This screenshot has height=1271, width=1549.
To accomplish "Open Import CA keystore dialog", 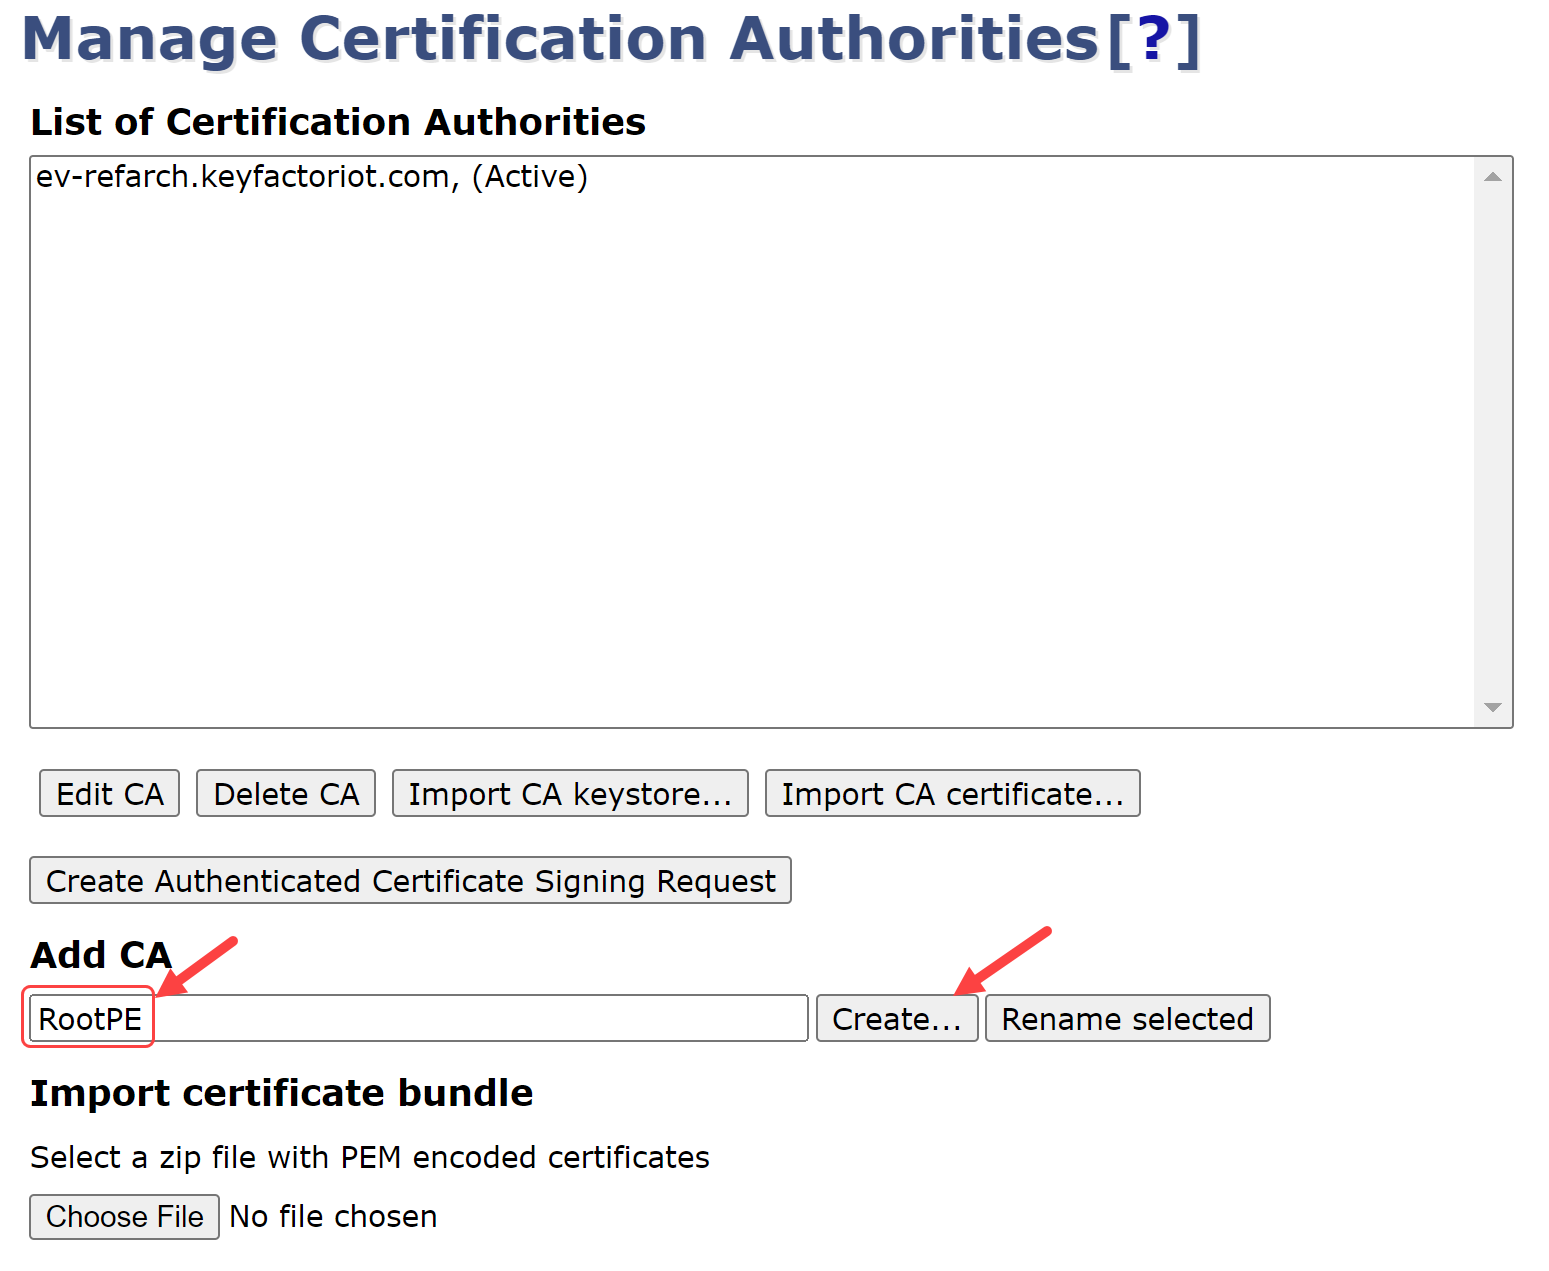I will (570, 794).
